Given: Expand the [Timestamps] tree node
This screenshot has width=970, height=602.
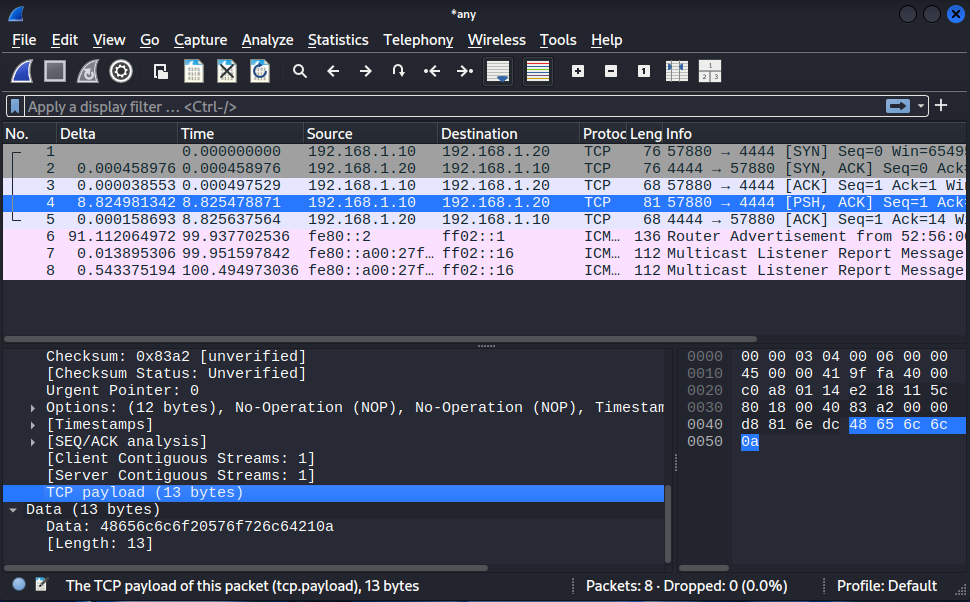Looking at the screenshot, I should click(33, 425).
